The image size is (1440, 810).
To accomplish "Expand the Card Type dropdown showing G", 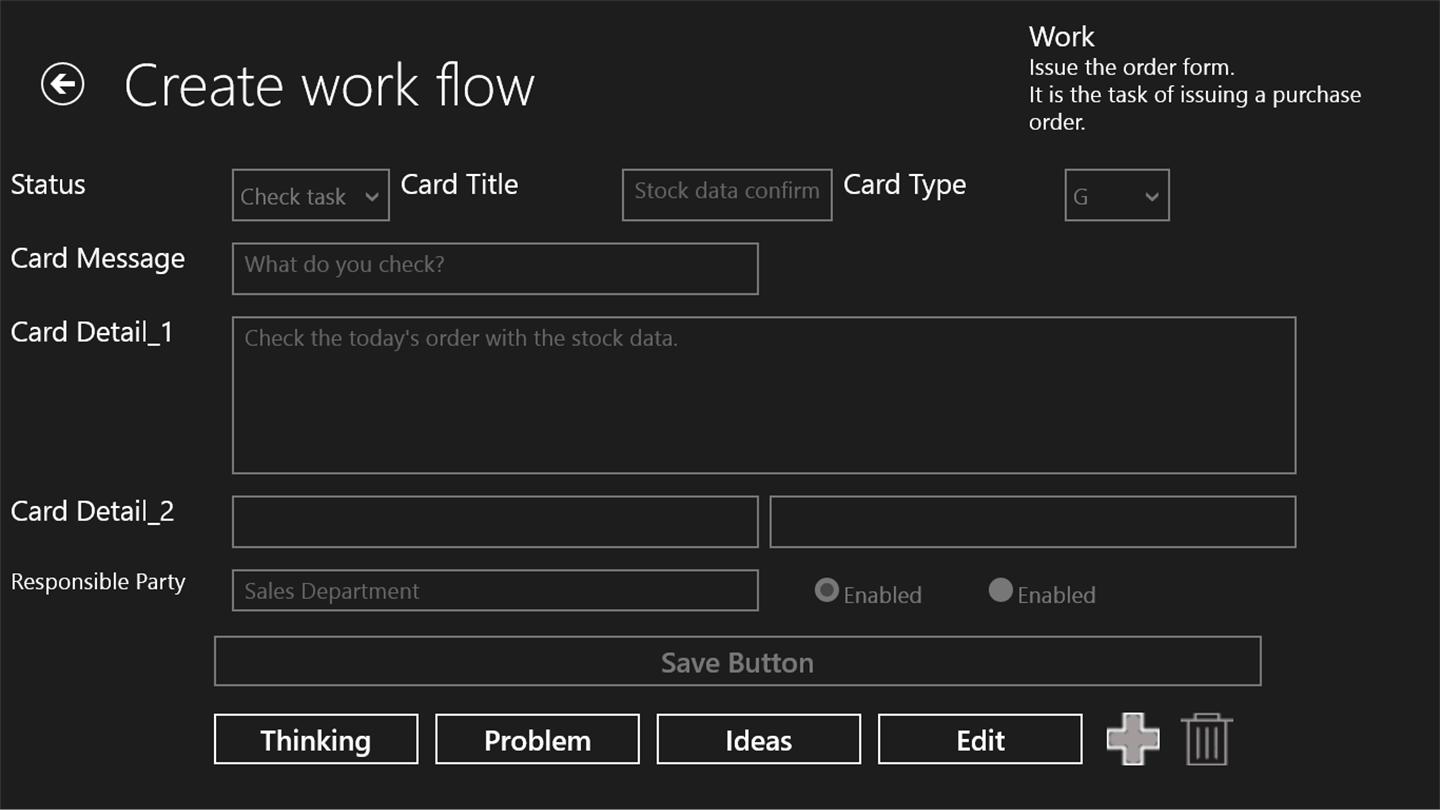I will (x=1117, y=196).
